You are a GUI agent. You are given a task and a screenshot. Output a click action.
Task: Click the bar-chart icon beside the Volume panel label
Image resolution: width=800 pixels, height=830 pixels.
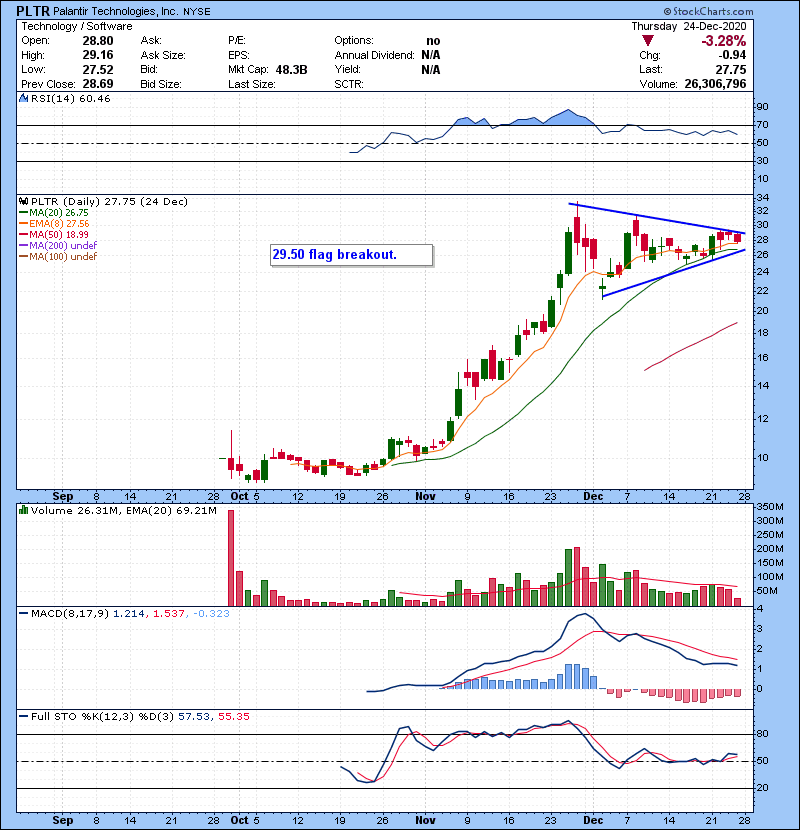tap(23, 510)
